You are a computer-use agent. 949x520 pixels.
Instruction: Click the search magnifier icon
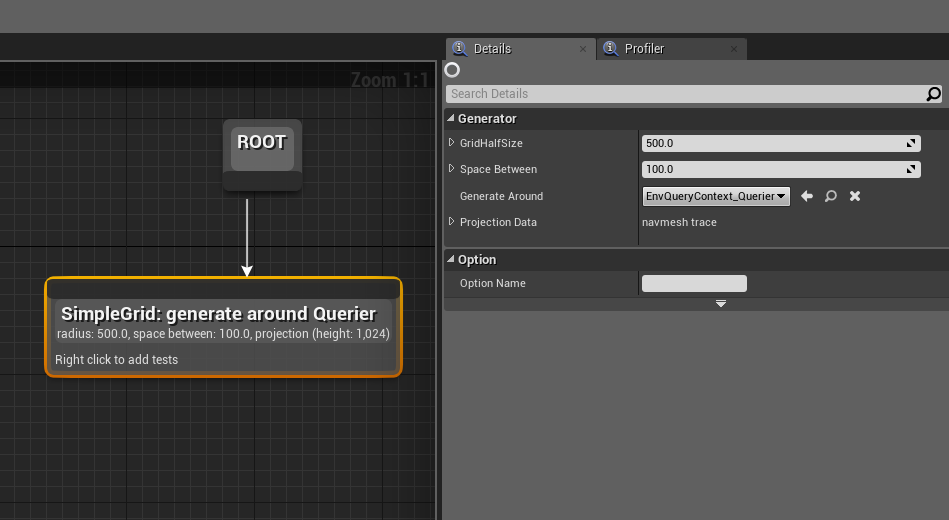933,94
